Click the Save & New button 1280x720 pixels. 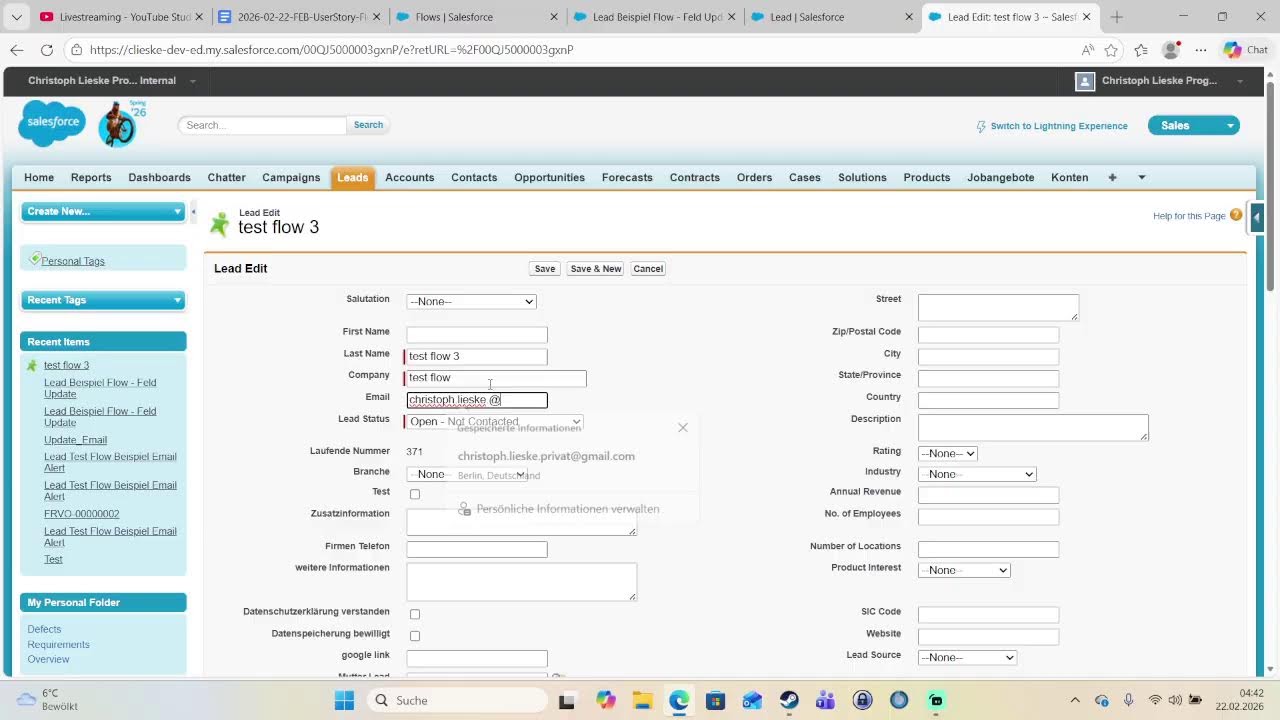coord(596,269)
